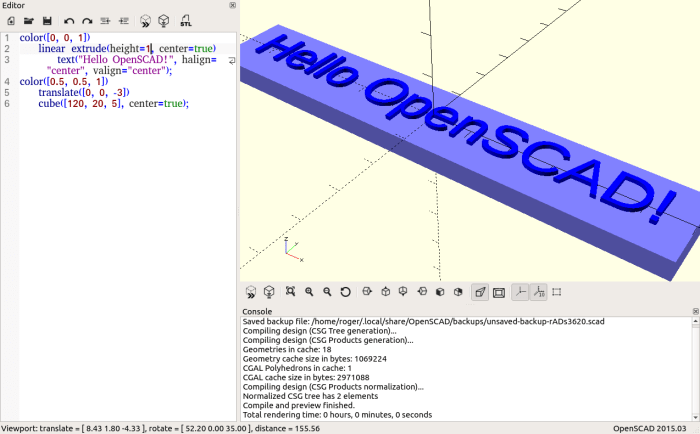Toggle Show Edges

(x=557, y=292)
